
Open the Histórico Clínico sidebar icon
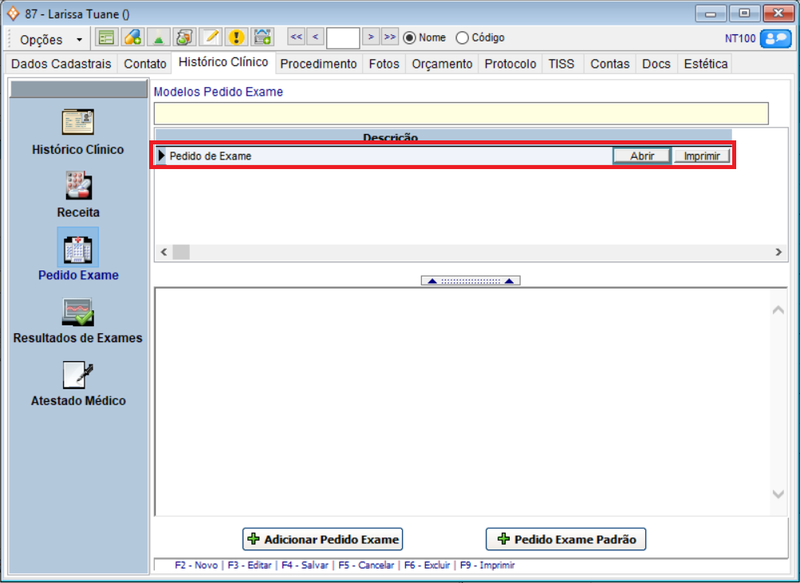78,123
